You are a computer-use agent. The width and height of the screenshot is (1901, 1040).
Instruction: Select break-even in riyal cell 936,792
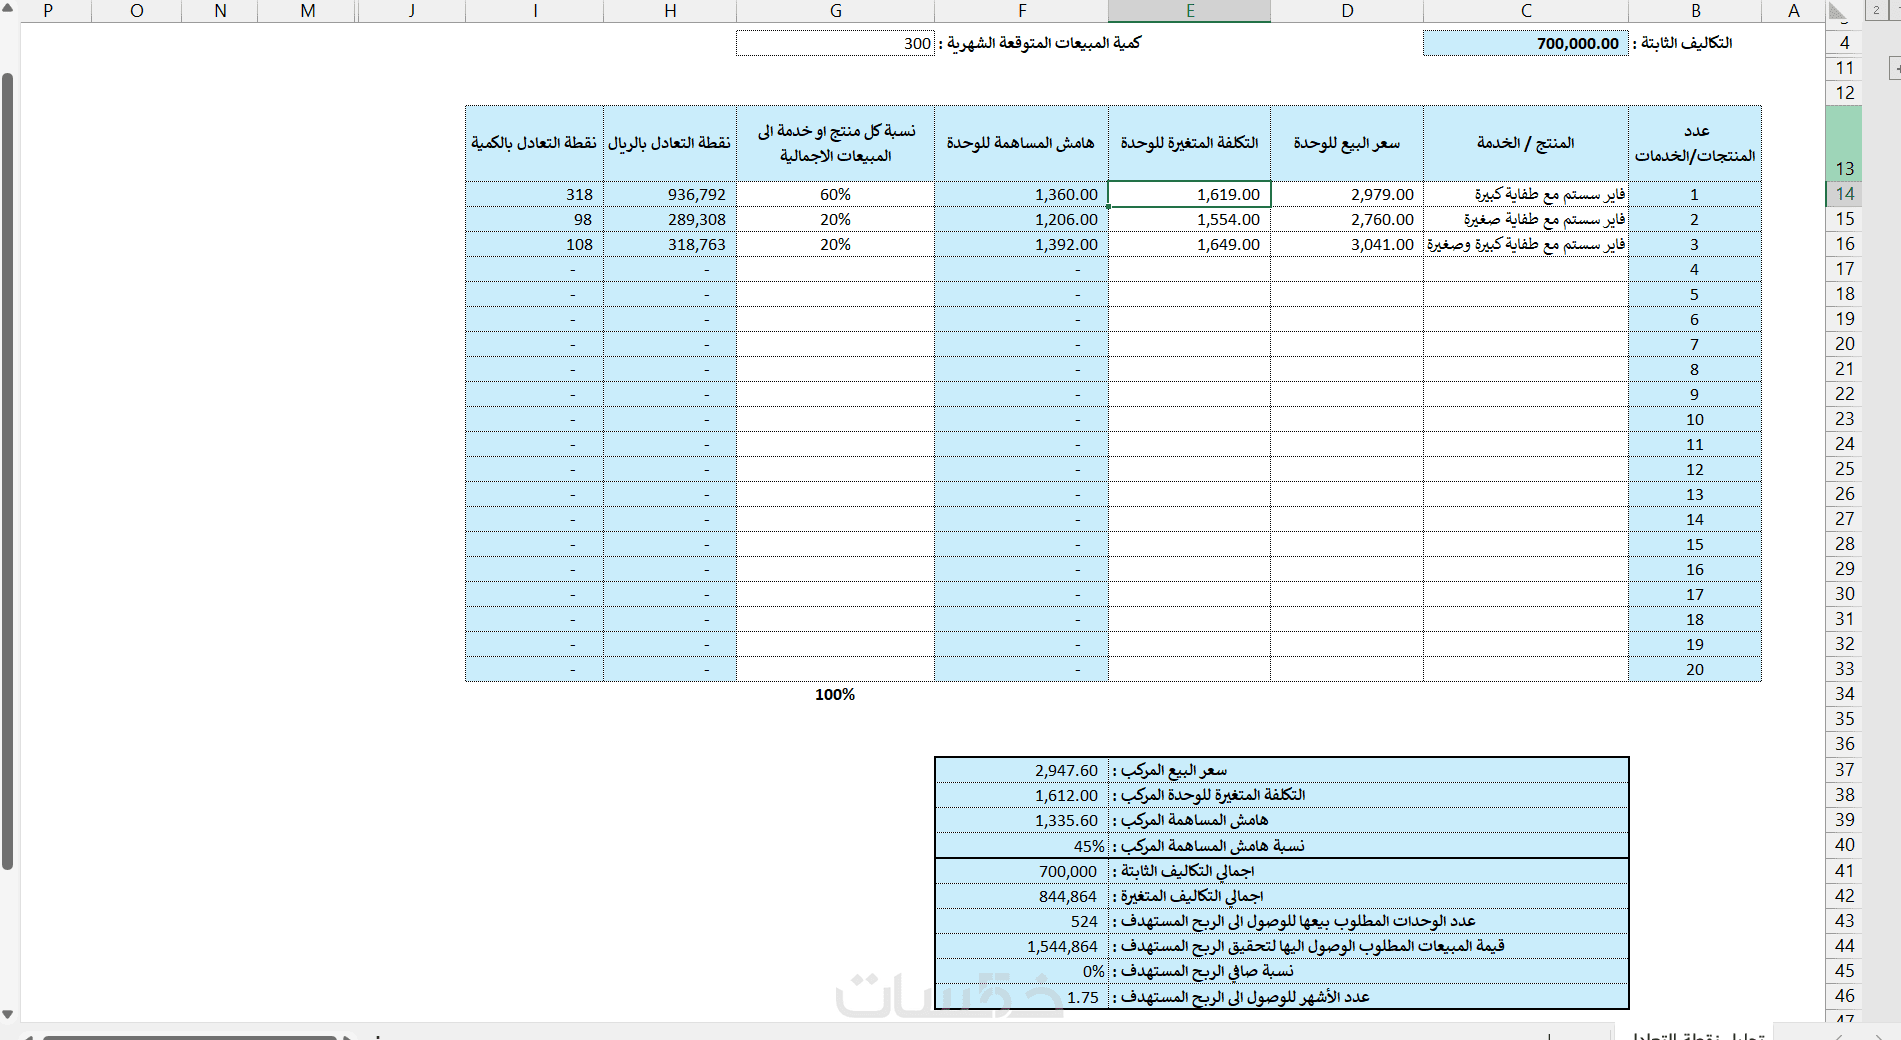pos(670,194)
